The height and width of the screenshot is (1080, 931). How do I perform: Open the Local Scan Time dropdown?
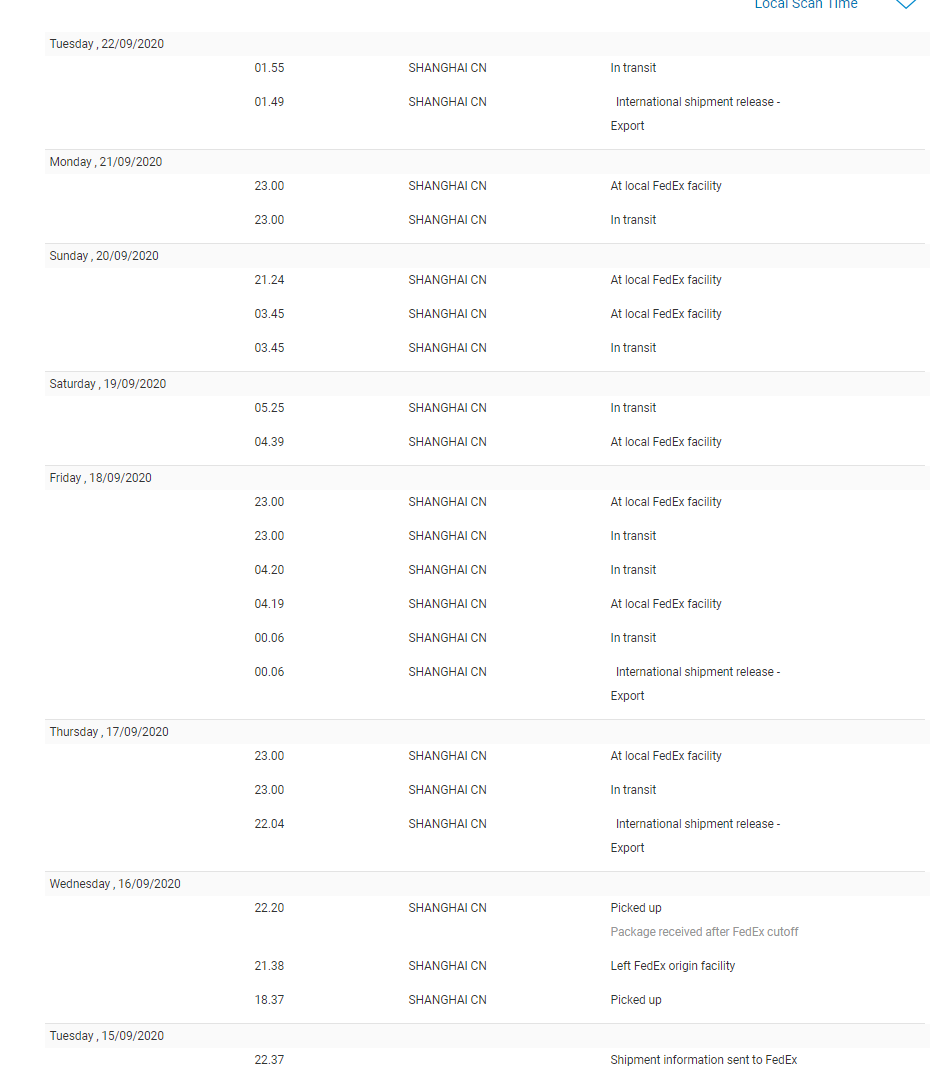click(x=806, y=5)
